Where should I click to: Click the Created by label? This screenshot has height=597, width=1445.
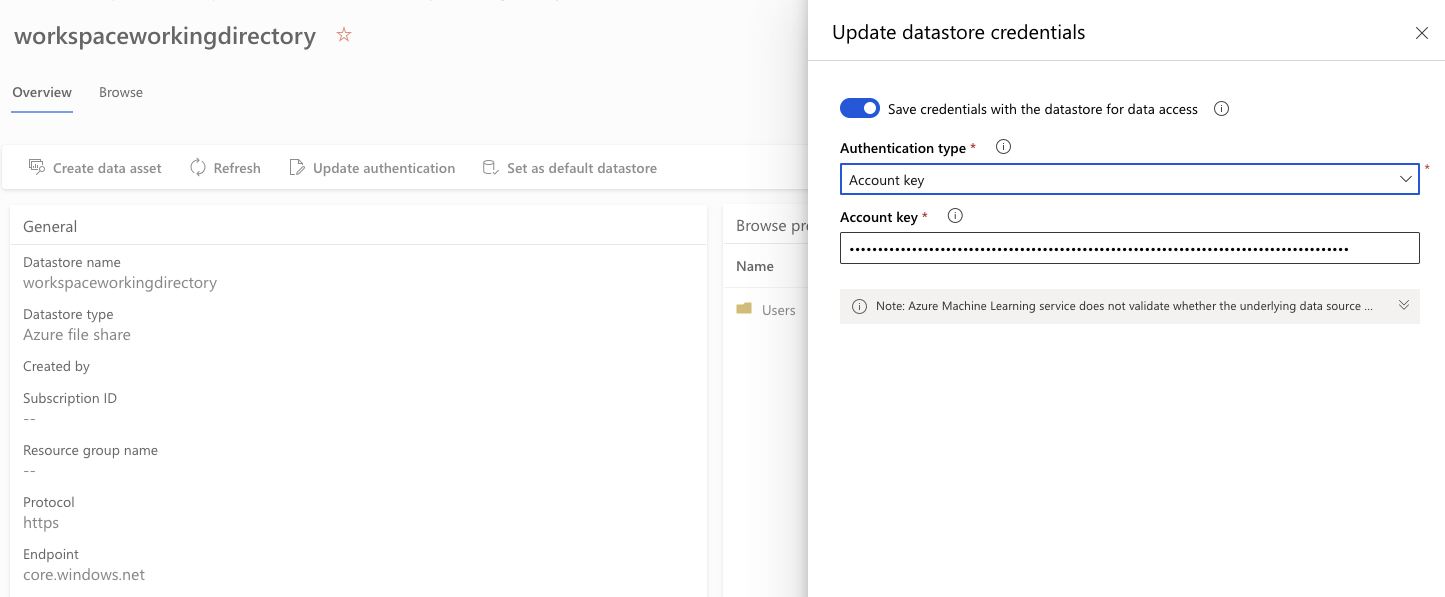click(56, 366)
